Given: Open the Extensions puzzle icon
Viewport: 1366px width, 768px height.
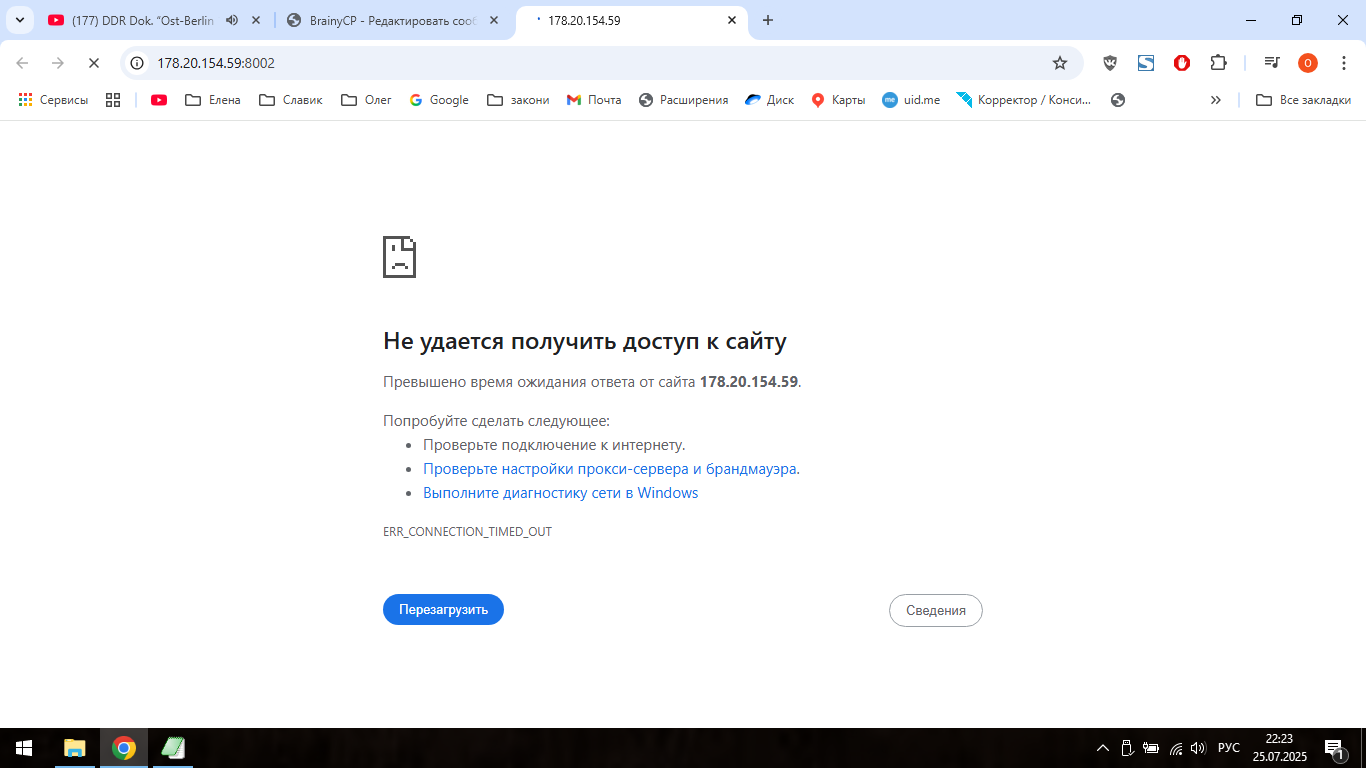Looking at the screenshot, I should [1218, 63].
